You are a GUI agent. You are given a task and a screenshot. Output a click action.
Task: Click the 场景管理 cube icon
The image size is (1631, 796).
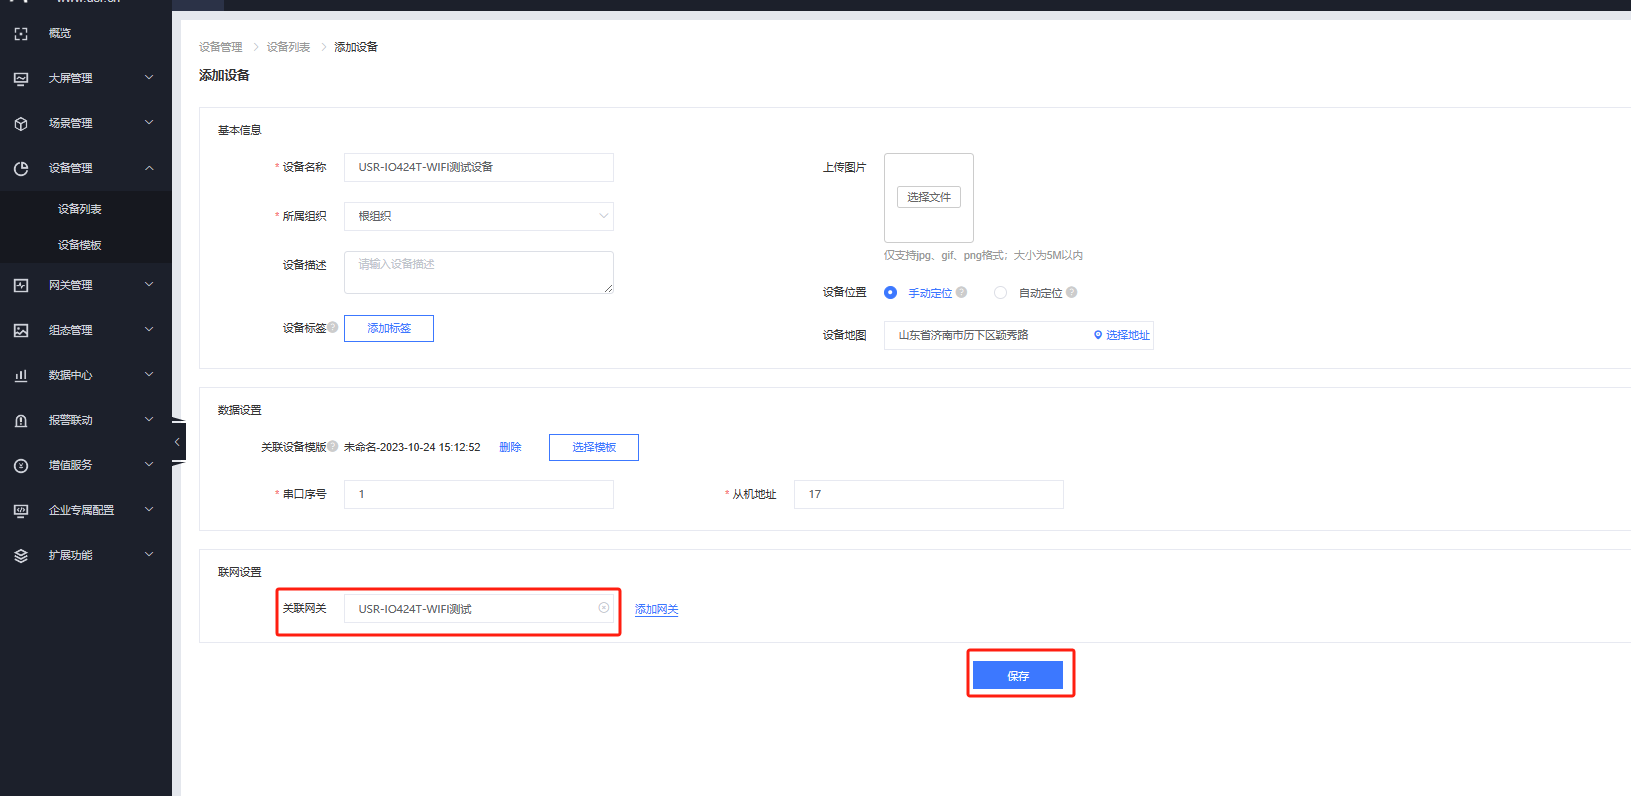[21, 123]
